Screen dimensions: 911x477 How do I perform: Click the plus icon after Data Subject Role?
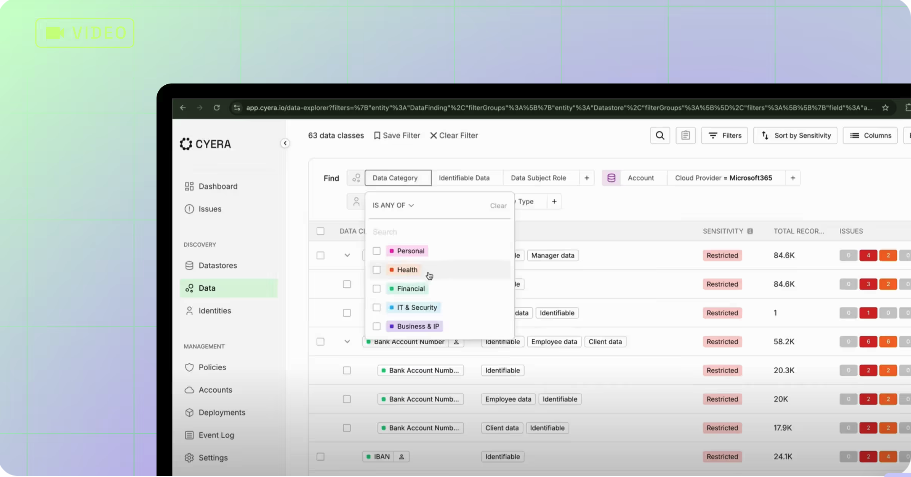pyautogui.click(x=587, y=178)
